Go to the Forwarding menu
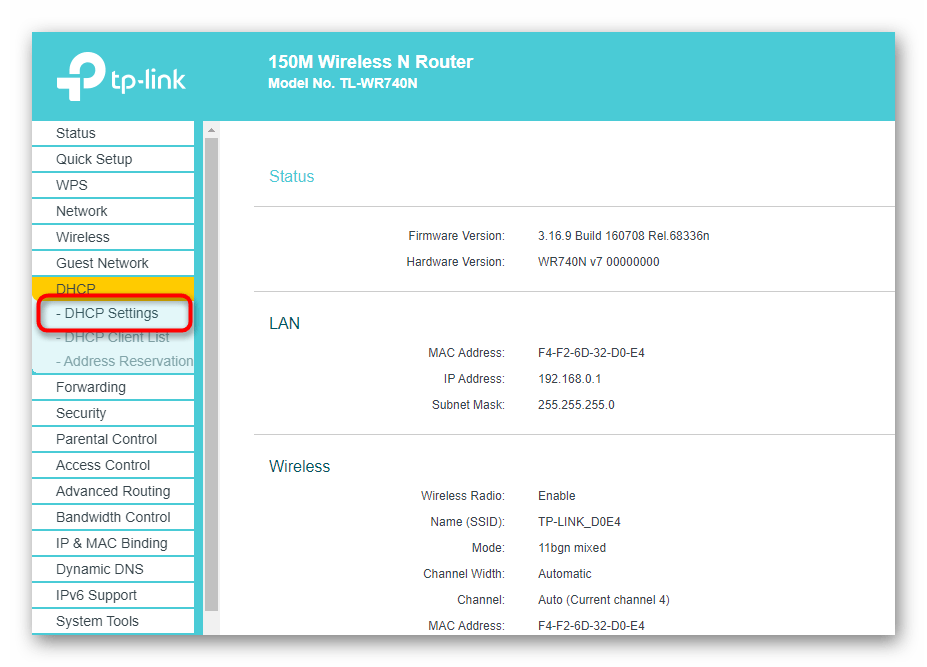This screenshot has height=667, width=927. point(91,387)
